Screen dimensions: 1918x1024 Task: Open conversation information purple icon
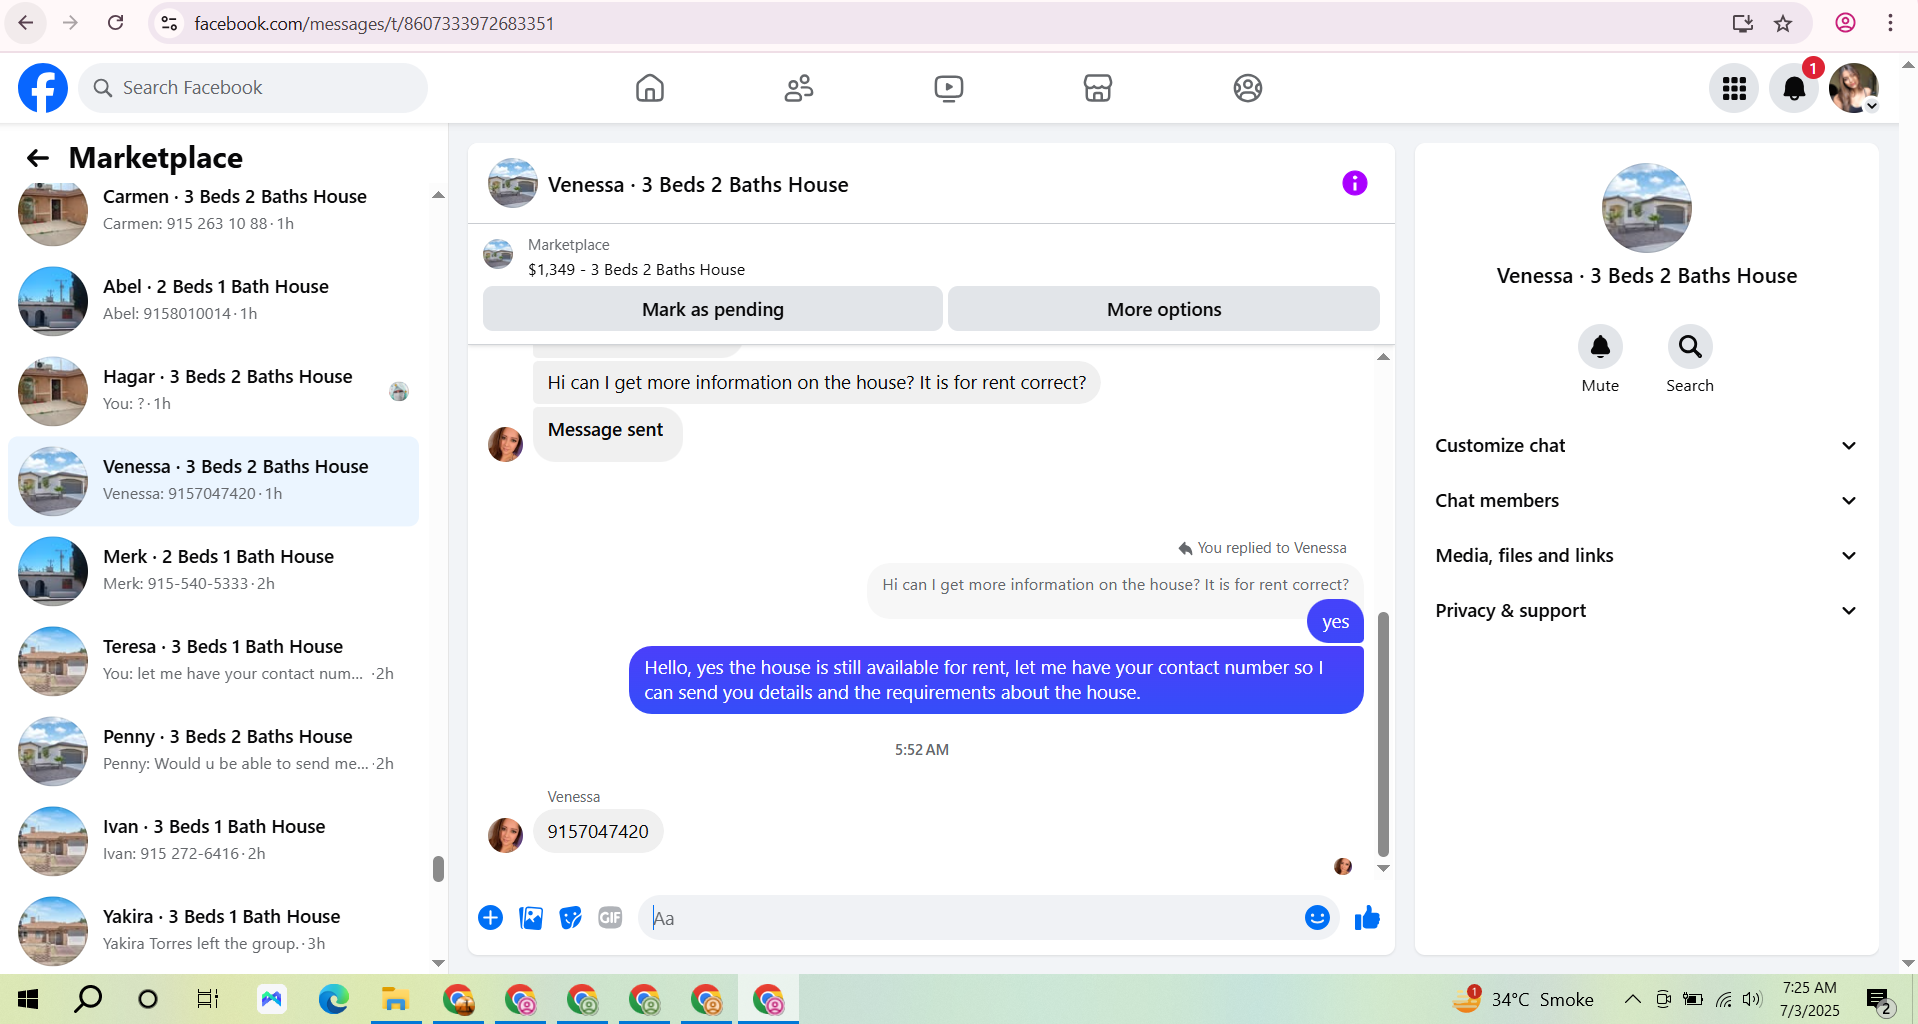point(1355,183)
